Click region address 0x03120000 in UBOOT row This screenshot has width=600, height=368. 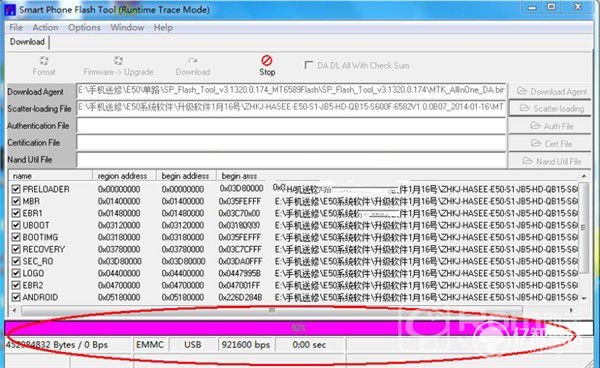[119, 225]
